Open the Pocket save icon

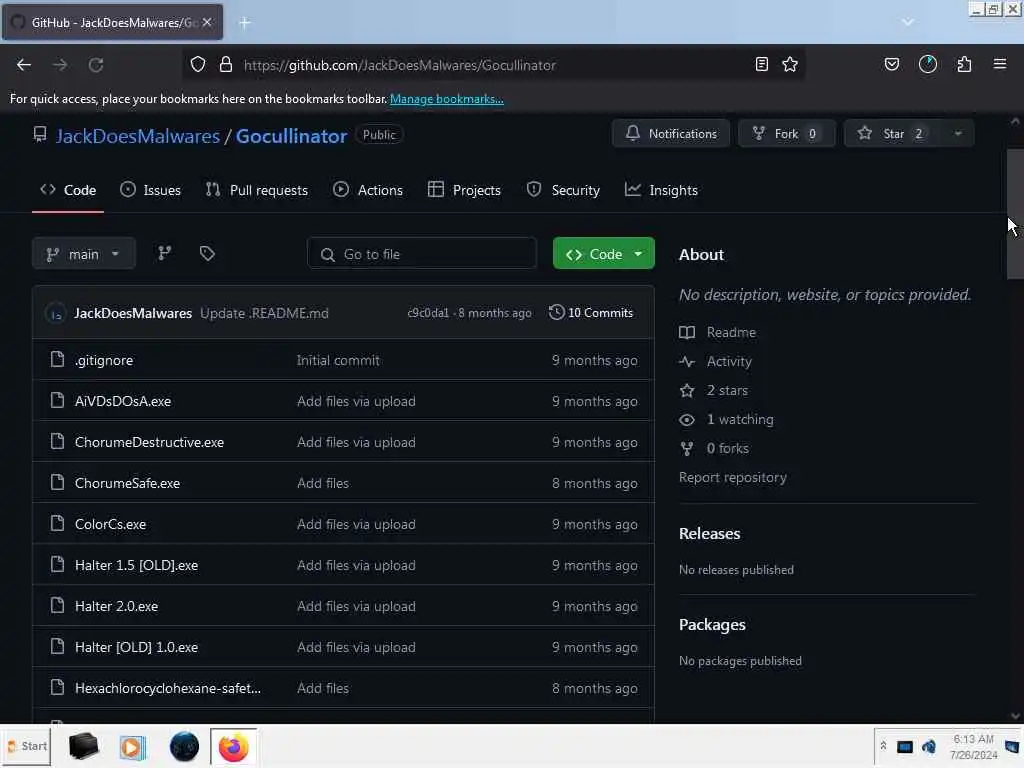pos(891,64)
